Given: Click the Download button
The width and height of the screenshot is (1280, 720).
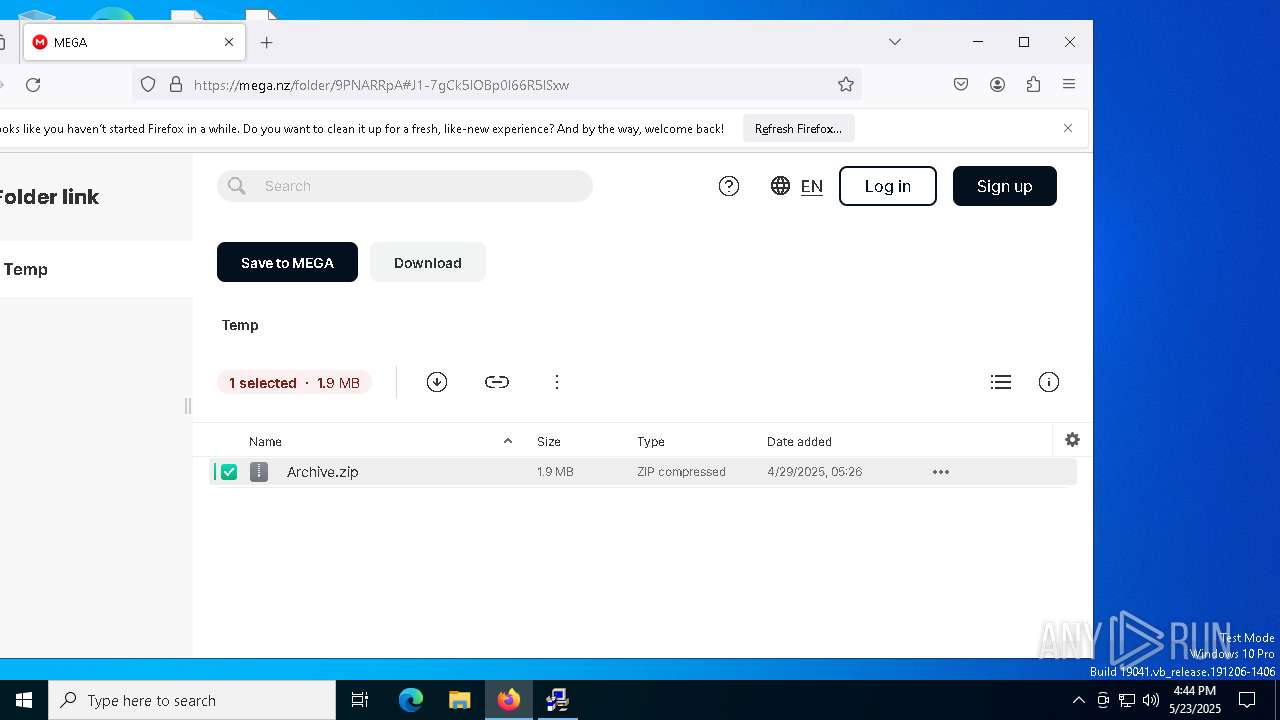Looking at the screenshot, I should point(428,262).
